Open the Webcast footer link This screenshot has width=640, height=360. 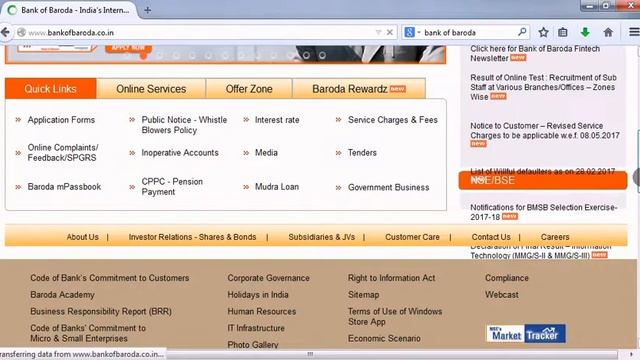click(502, 295)
